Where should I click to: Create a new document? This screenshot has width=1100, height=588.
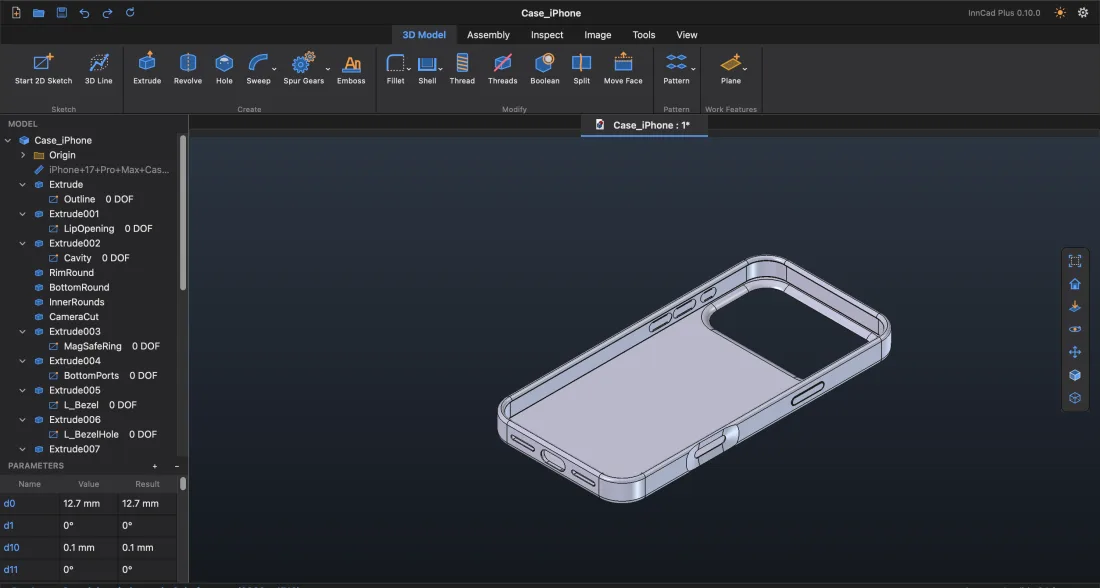pyautogui.click(x=16, y=13)
